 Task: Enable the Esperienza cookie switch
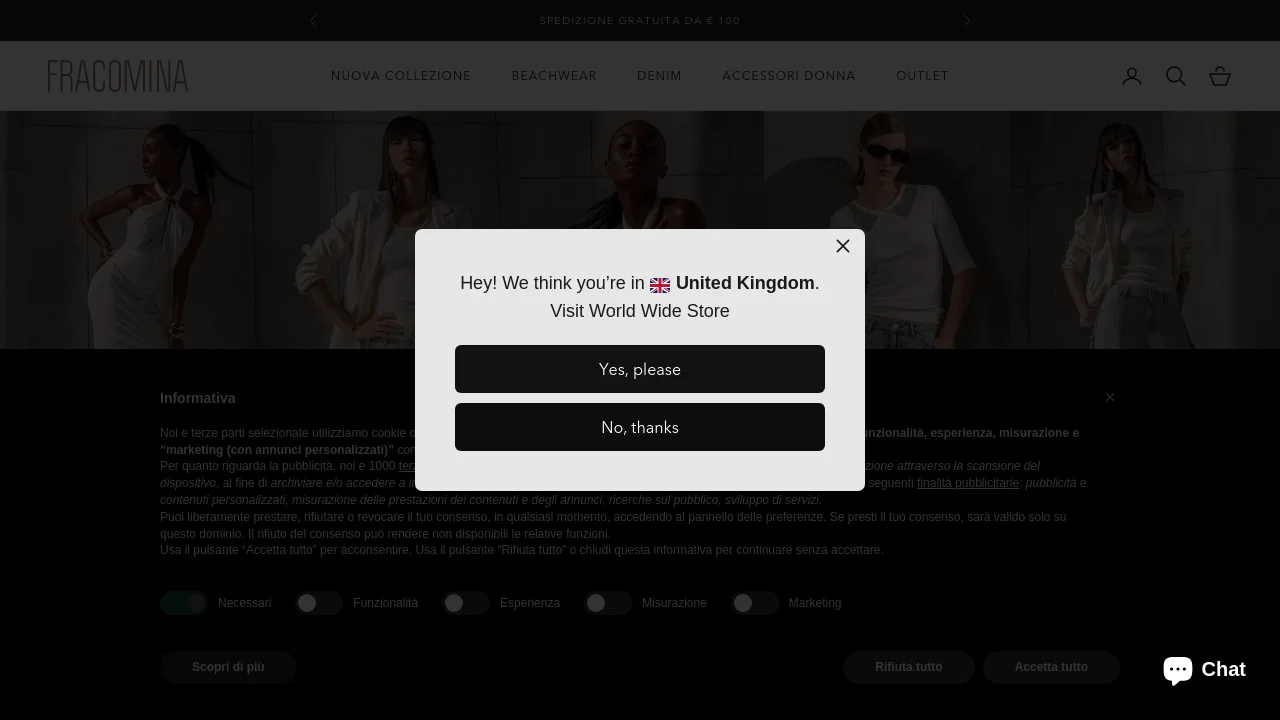click(x=466, y=603)
